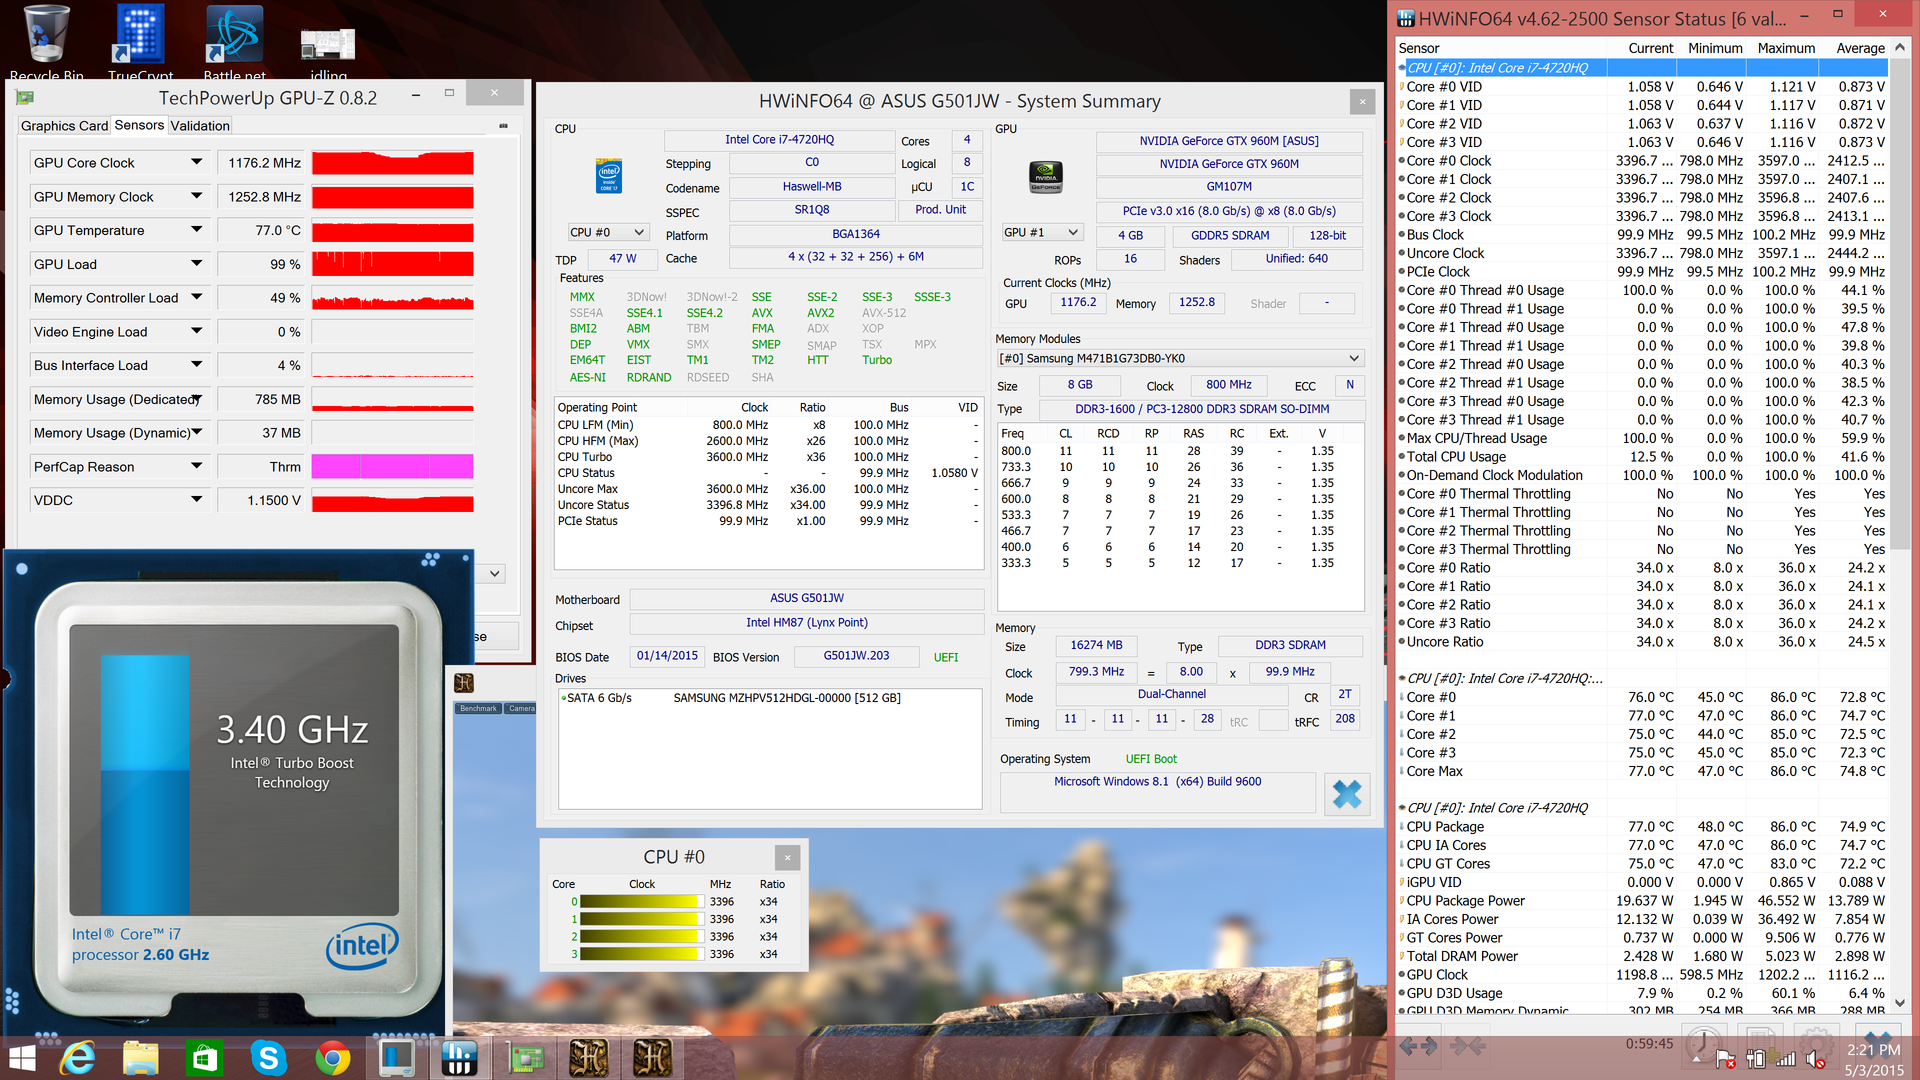The height and width of the screenshot is (1080, 1920).
Task: Open GPU Load sensor dropdown
Action: coord(196,264)
